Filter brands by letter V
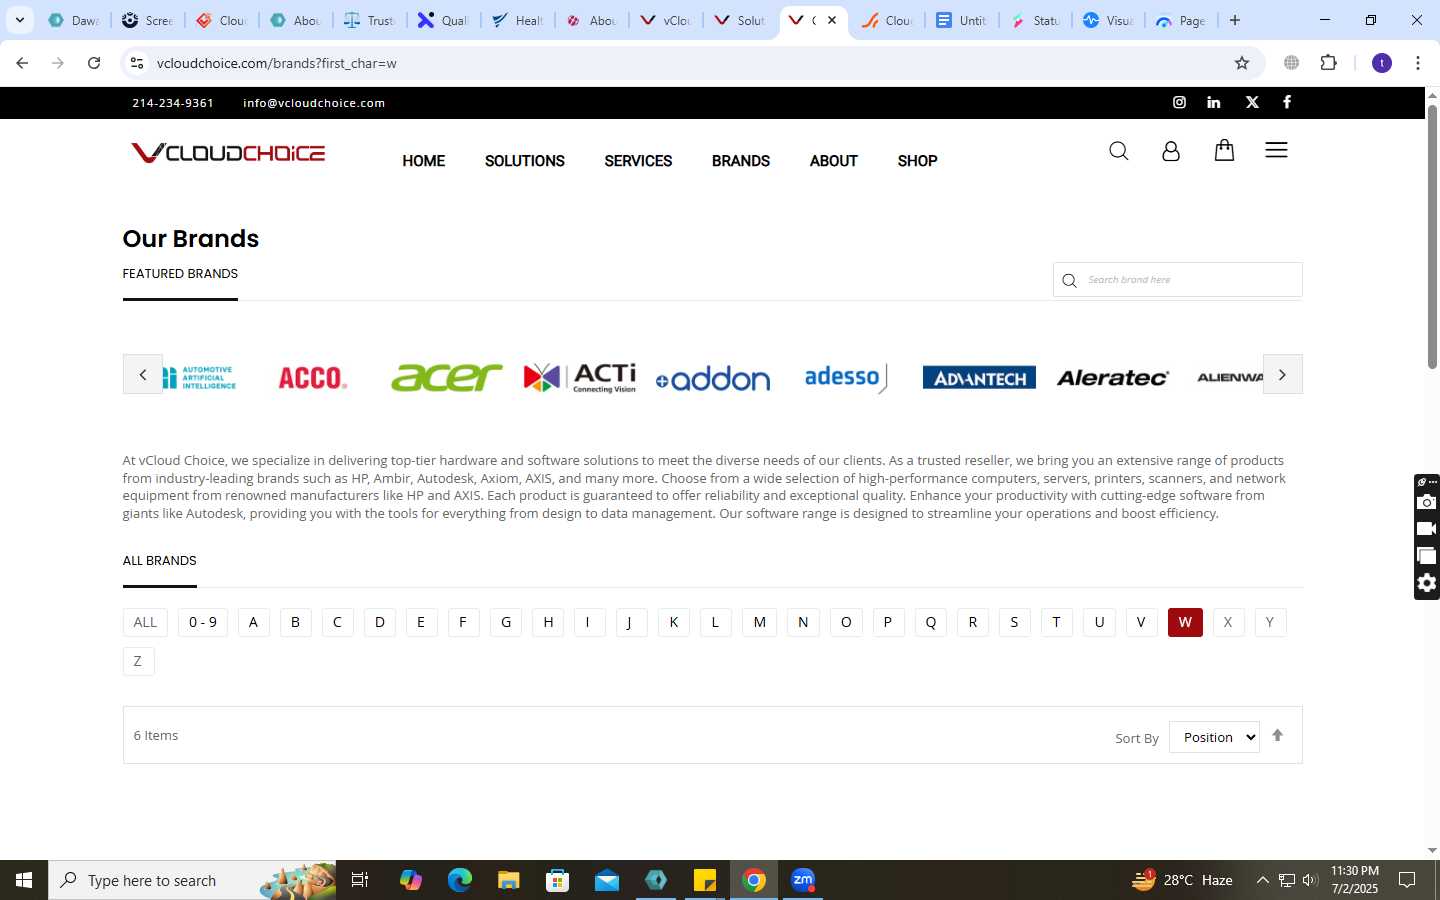 [1141, 622]
